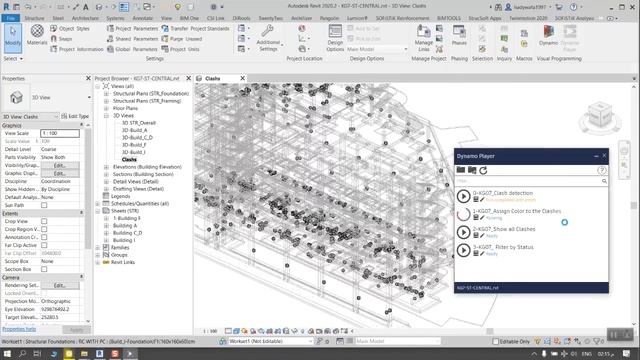Select the Modify tool
This screenshot has width=640, height=360.
coord(13,38)
